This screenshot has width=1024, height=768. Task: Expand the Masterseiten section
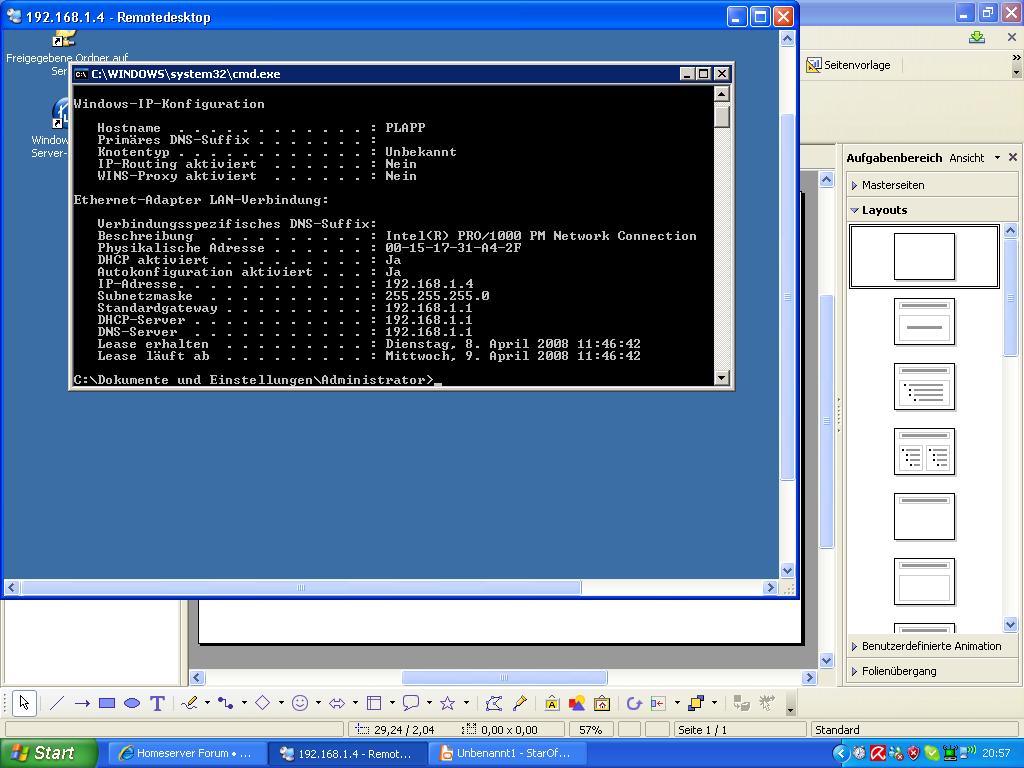(x=932, y=185)
